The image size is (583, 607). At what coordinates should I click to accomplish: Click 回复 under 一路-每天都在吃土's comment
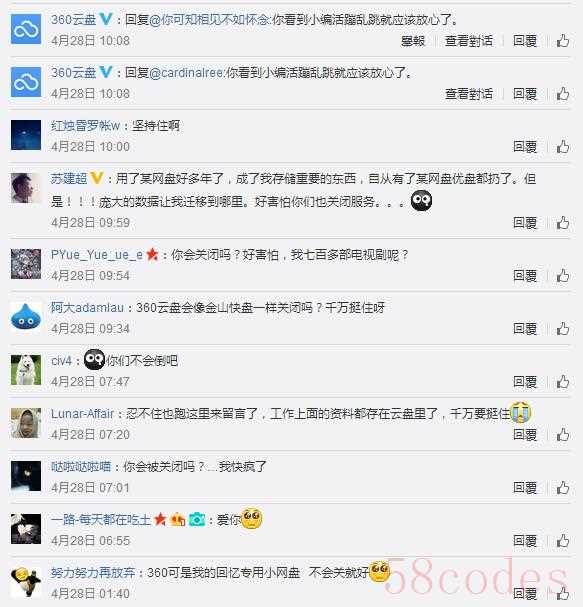click(525, 540)
